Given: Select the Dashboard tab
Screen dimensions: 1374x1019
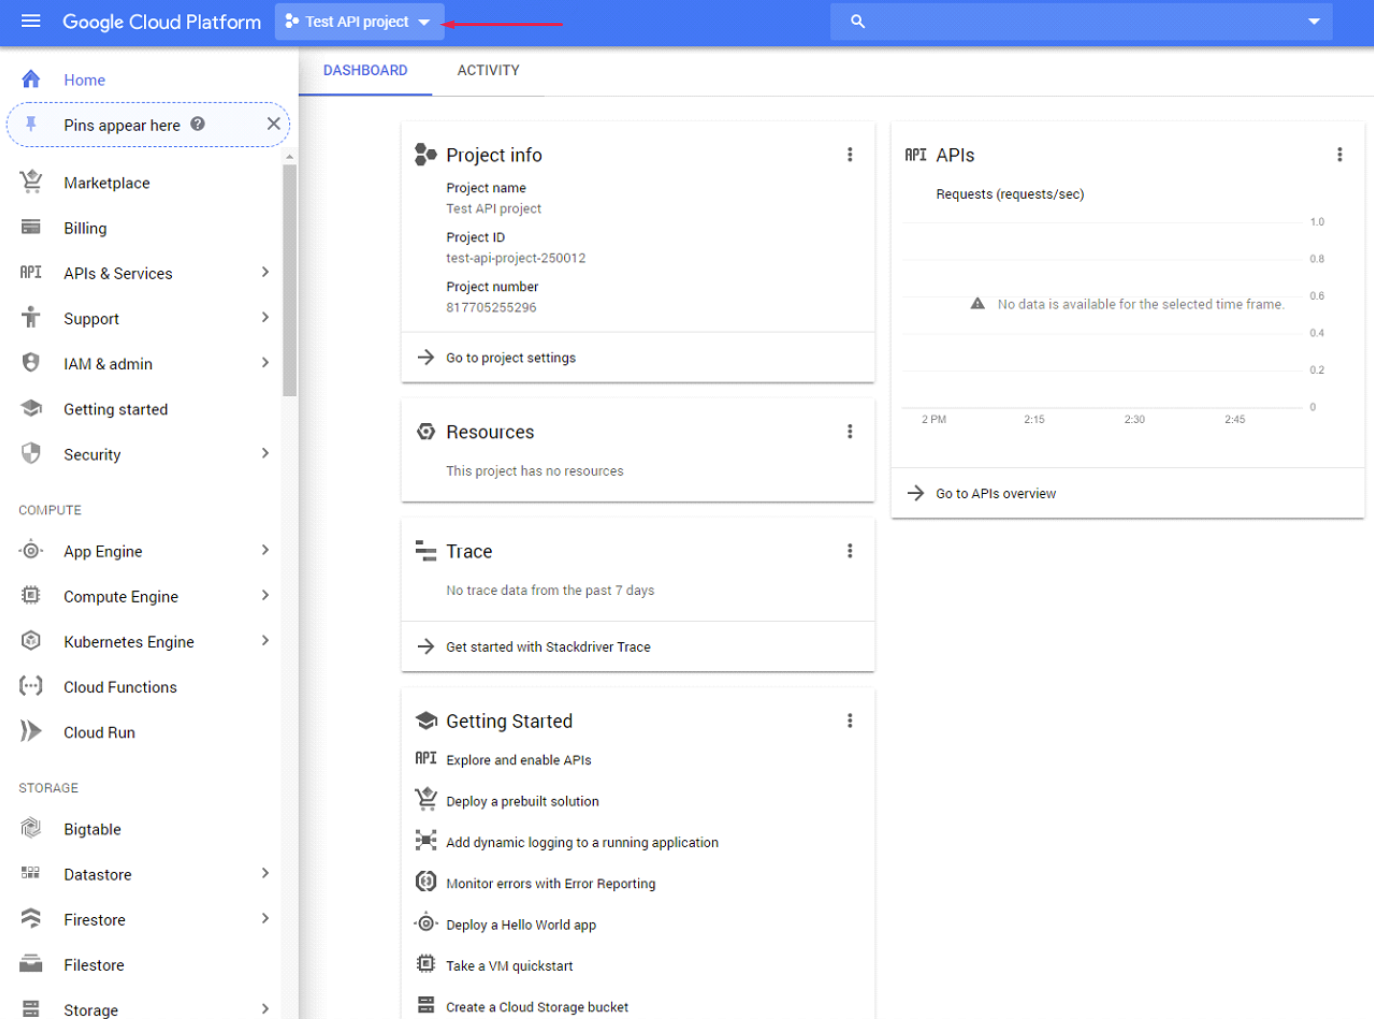Looking at the screenshot, I should (365, 70).
